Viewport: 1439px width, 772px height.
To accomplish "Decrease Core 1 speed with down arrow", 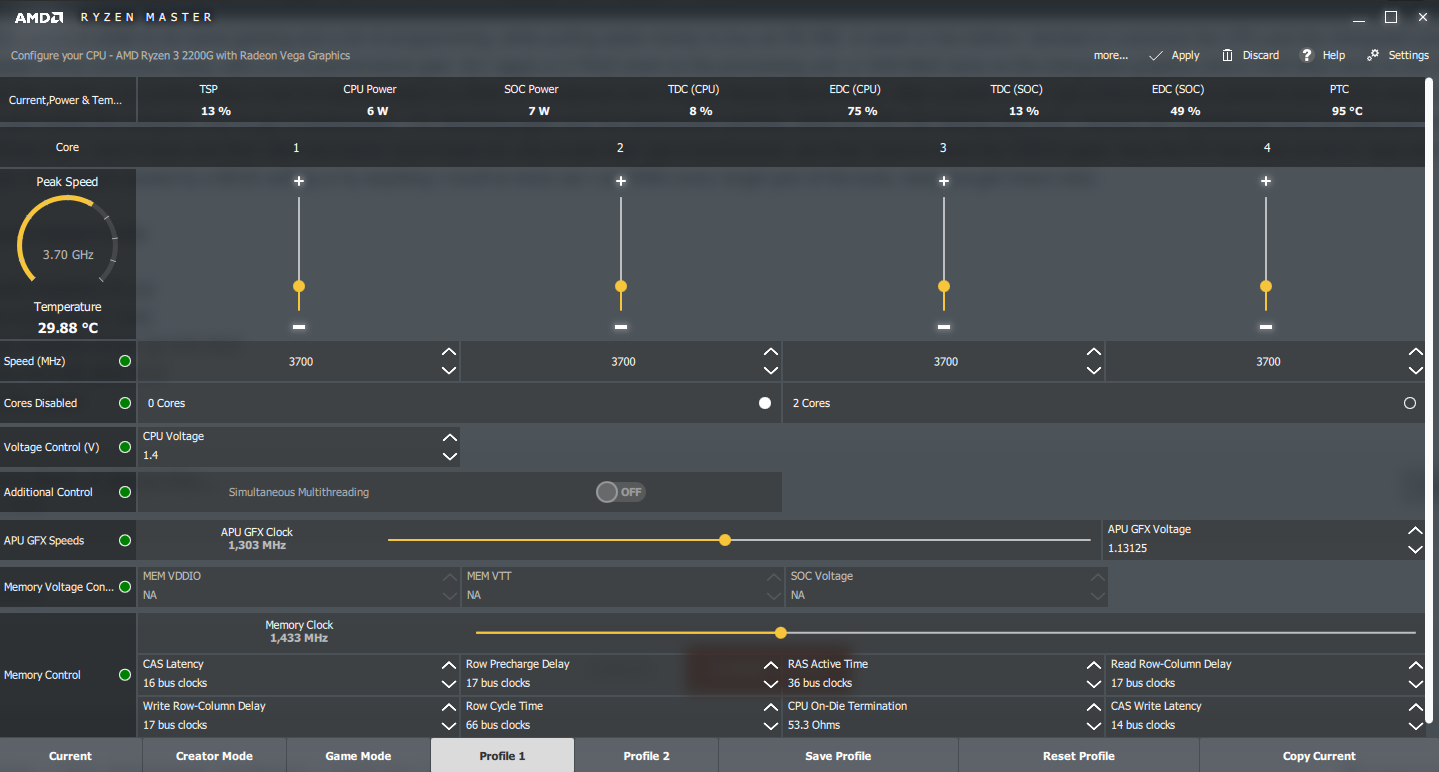I will pos(449,371).
